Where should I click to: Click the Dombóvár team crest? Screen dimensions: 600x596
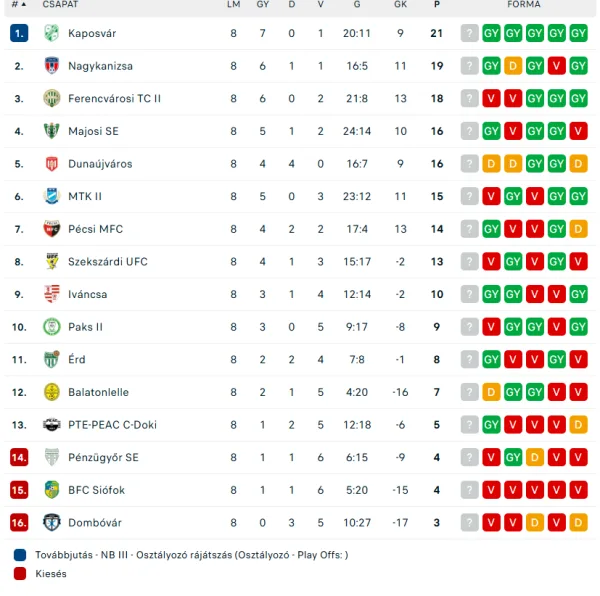coord(51,523)
